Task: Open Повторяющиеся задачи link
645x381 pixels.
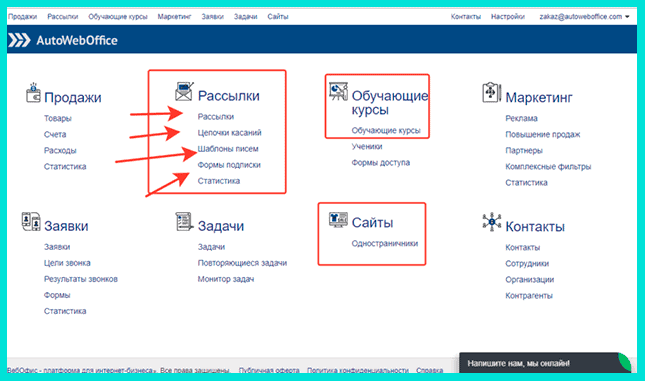Action: (242, 263)
